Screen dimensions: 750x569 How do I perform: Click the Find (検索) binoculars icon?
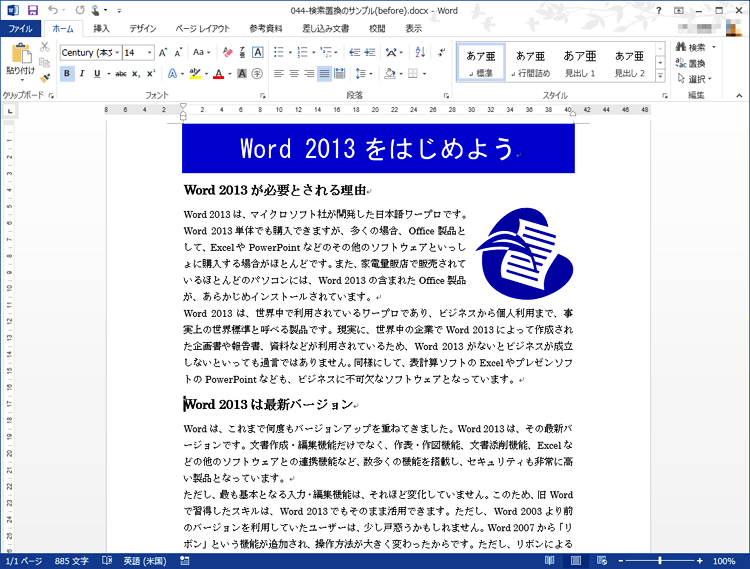tap(691, 47)
